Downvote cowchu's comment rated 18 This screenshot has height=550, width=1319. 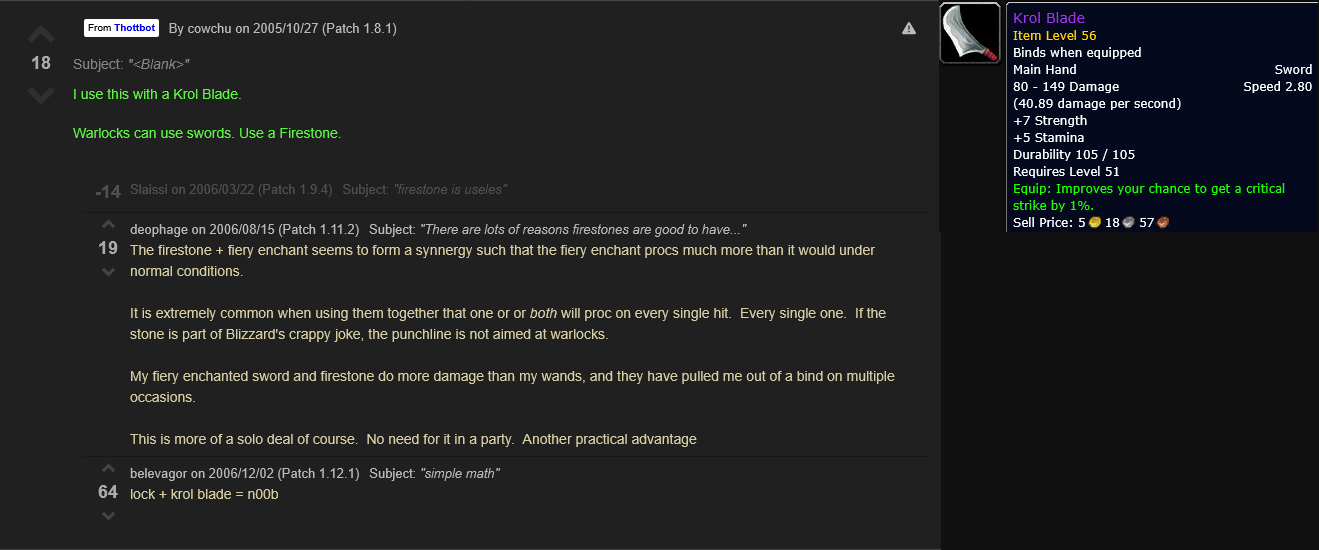pyautogui.click(x=41, y=95)
